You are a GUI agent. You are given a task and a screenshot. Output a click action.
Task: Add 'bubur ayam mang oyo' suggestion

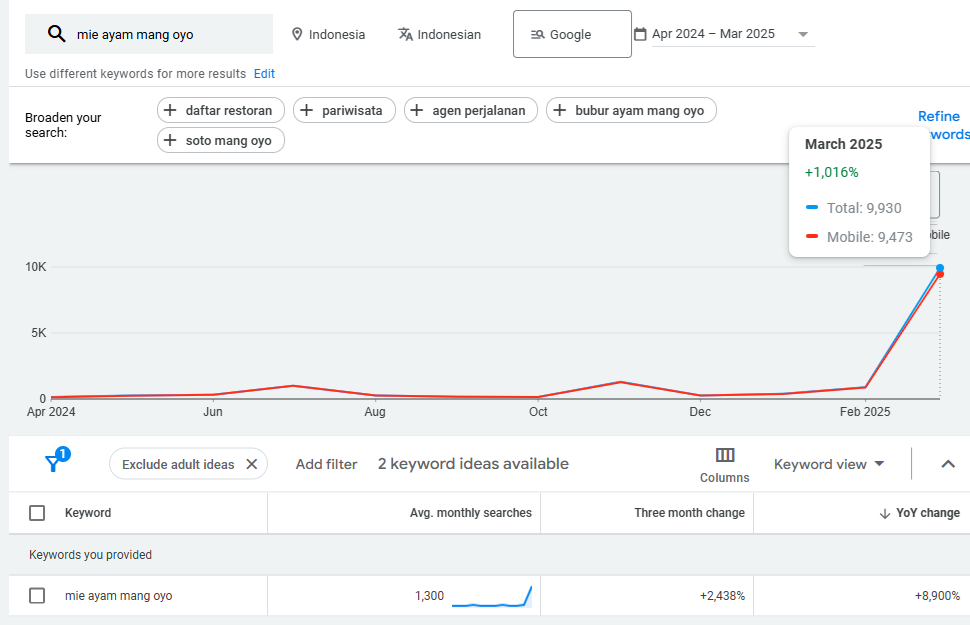point(631,110)
